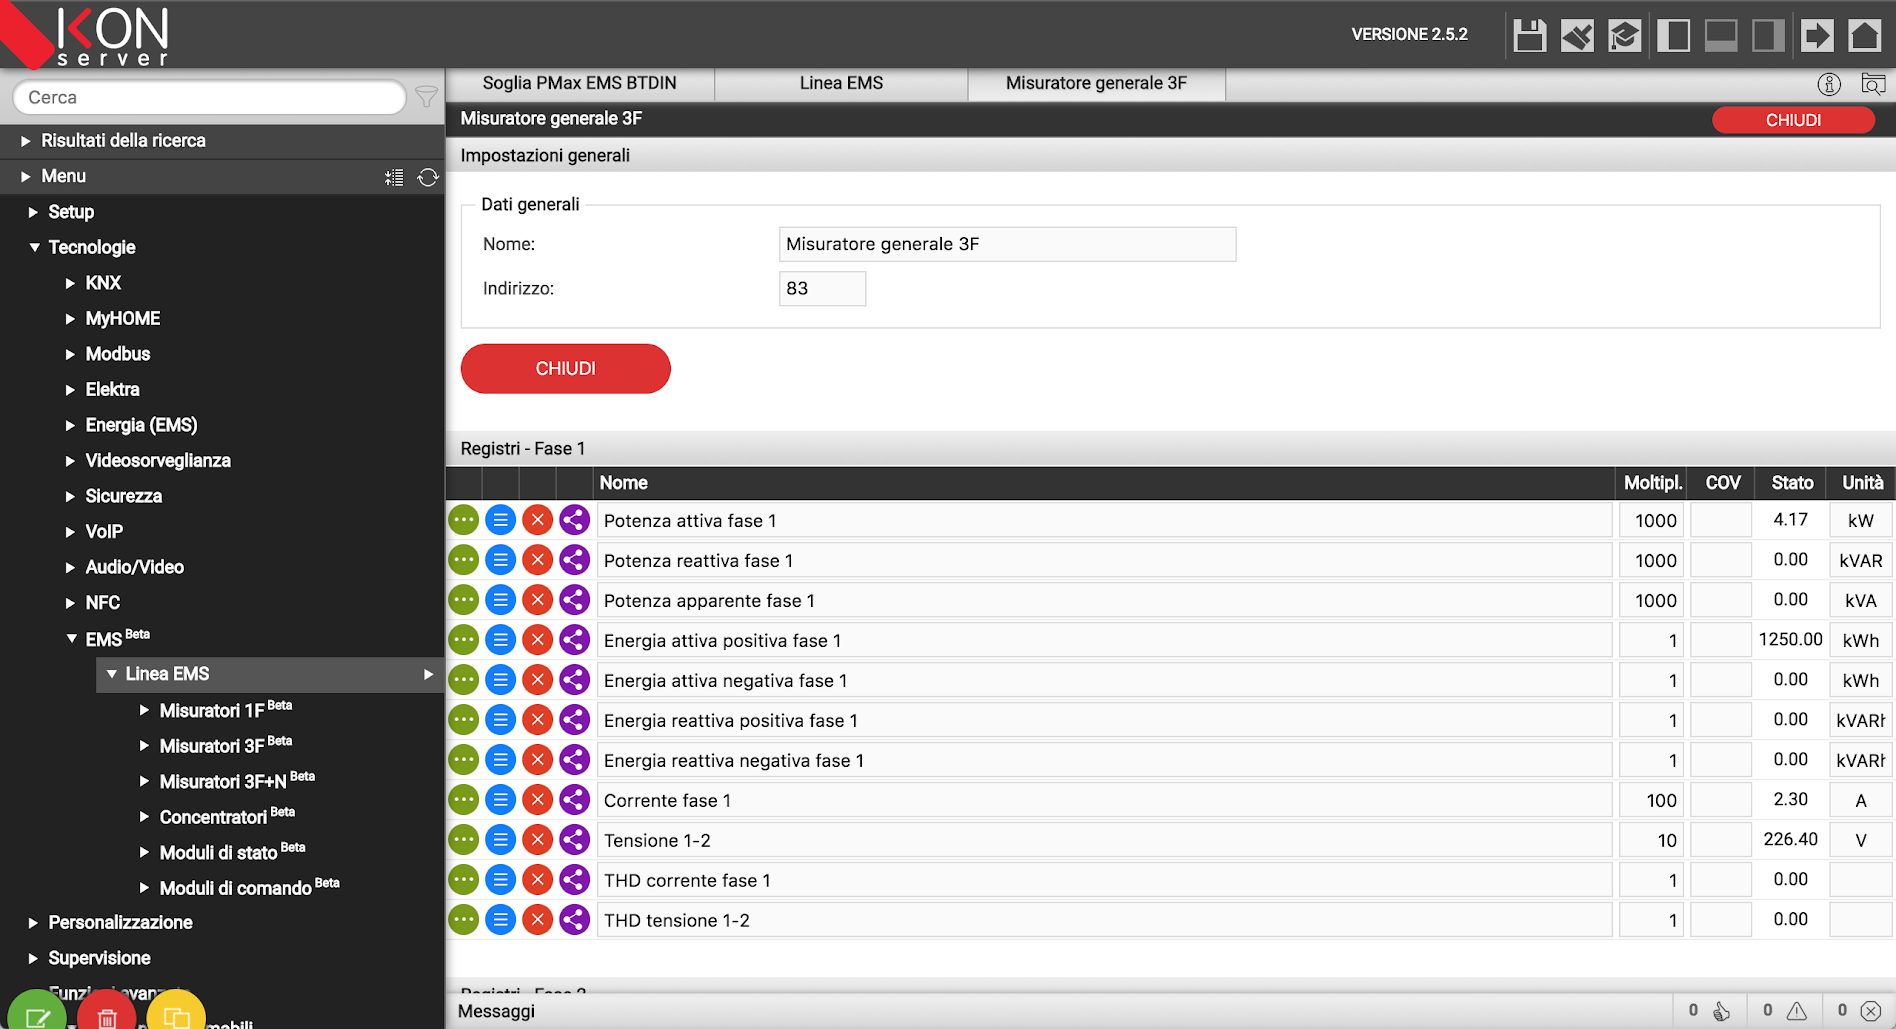
Task: Select the left panel layout icon
Action: 1673,36
